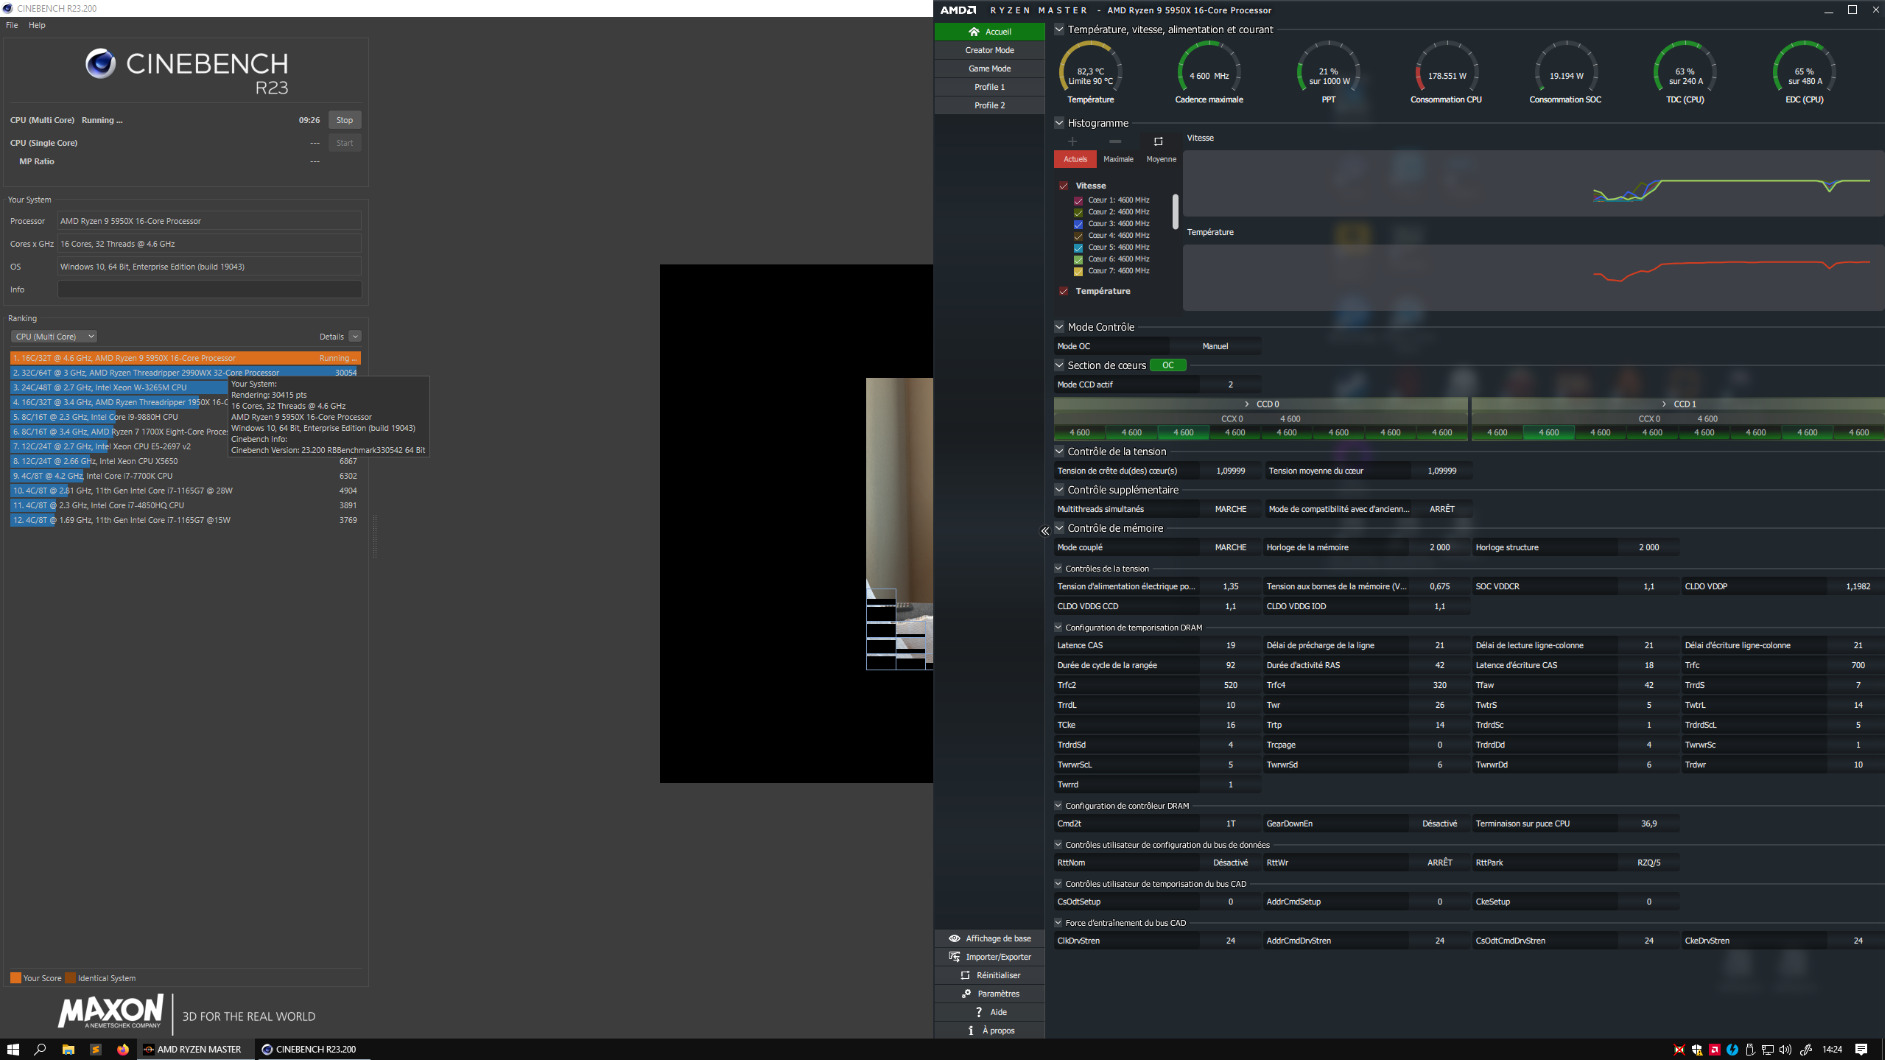Click the histogram minus zoom icon
The image size is (1885, 1060).
1115,141
